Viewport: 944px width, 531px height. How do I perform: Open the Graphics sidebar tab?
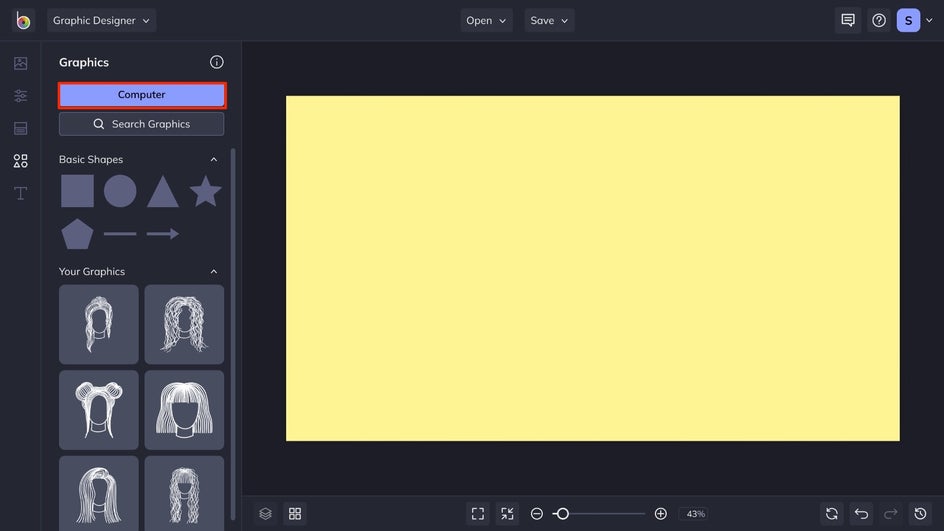coord(20,161)
